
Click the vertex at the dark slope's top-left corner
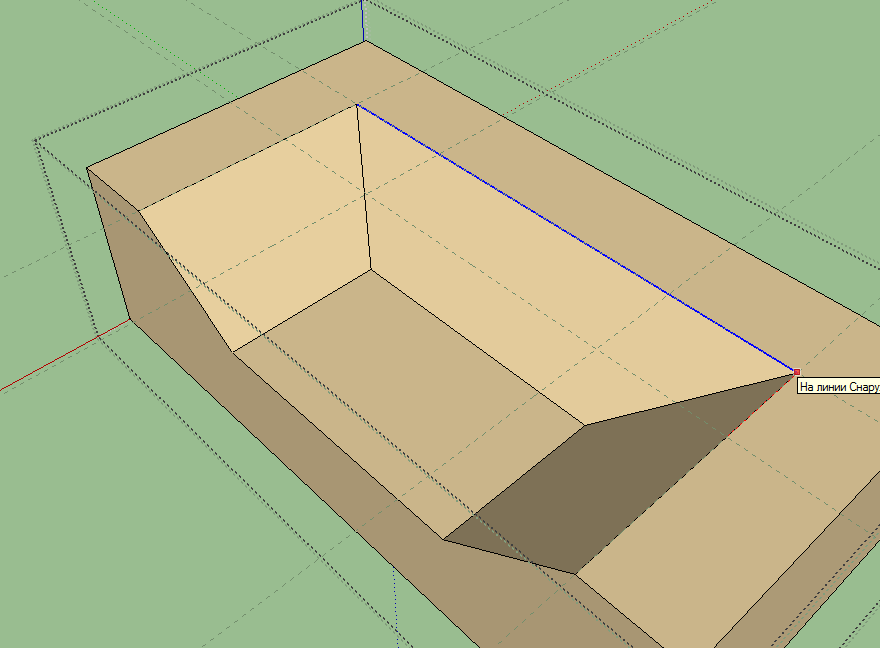(584, 424)
